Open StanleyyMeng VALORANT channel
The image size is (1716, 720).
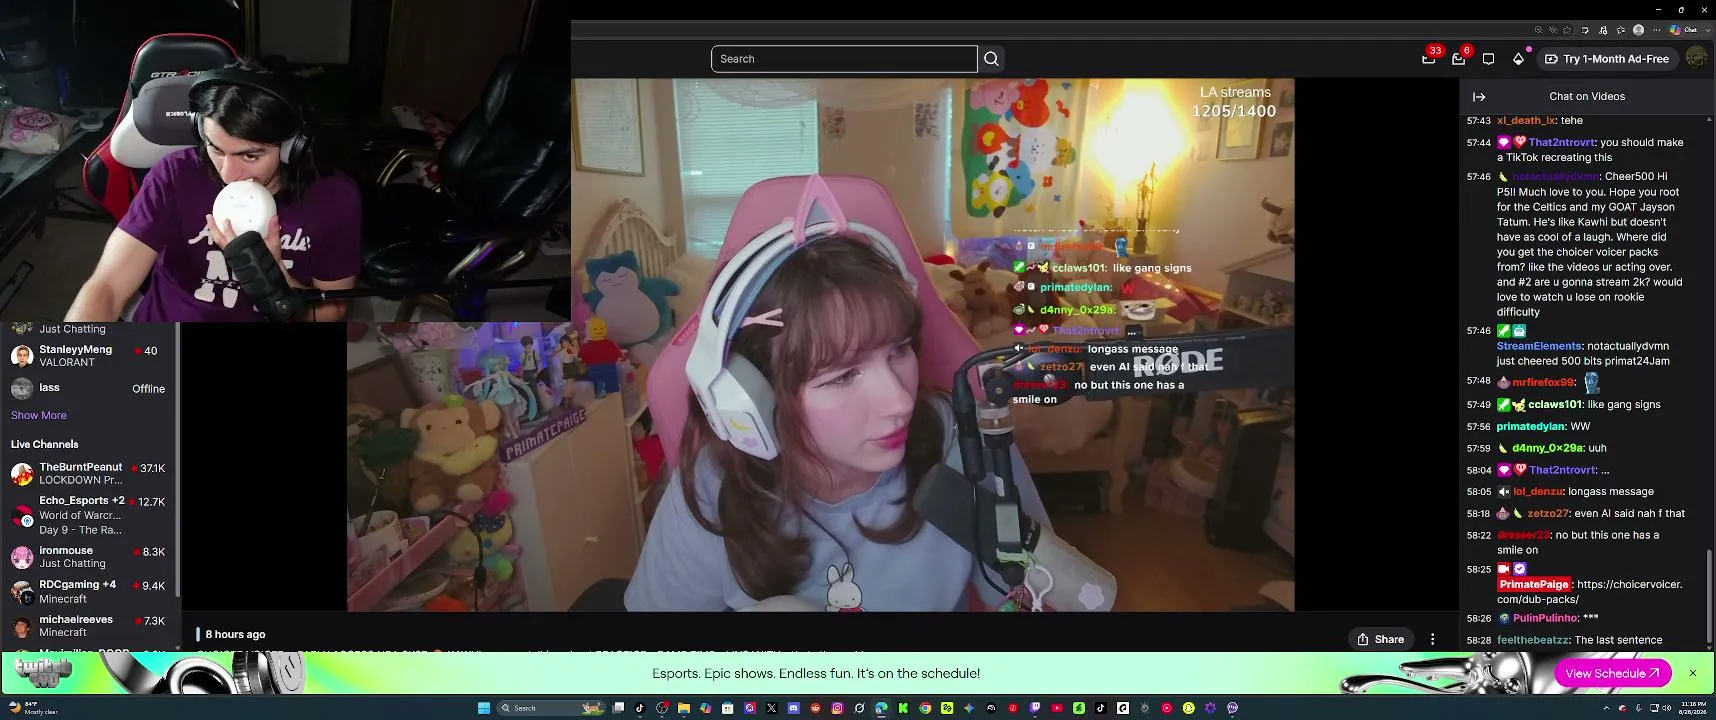(88, 356)
